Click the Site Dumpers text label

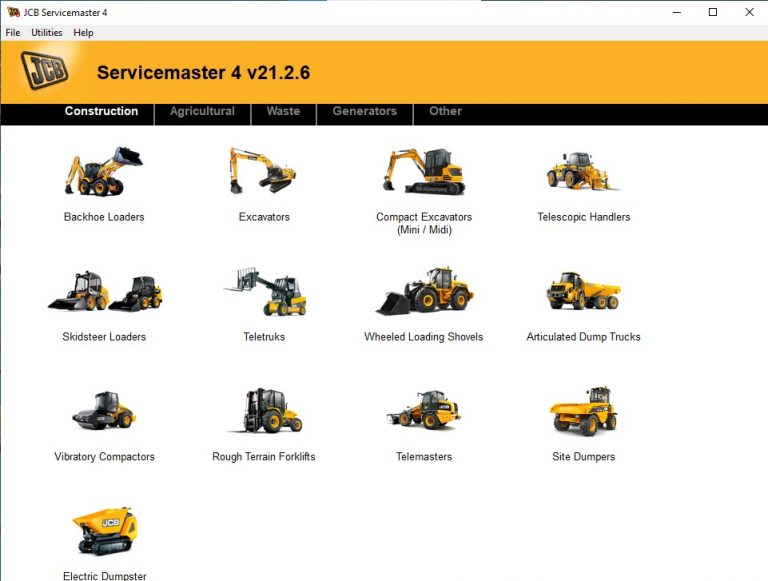(583, 457)
